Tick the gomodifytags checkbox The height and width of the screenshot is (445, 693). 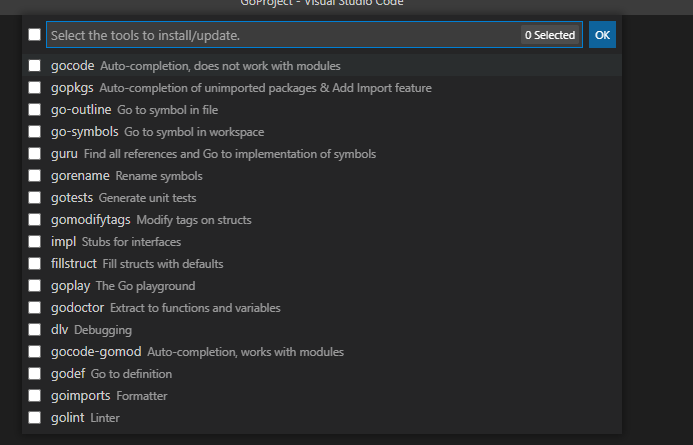tap(35, 220)
